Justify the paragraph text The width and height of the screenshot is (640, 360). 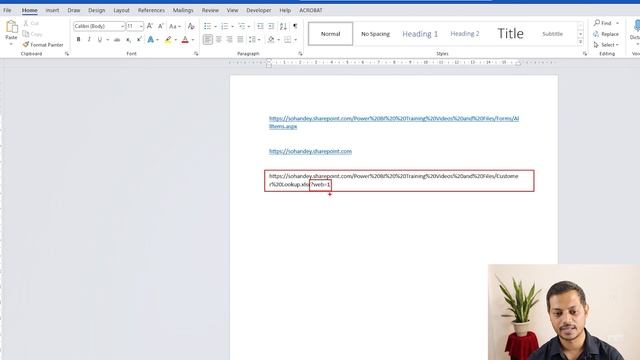240,40
